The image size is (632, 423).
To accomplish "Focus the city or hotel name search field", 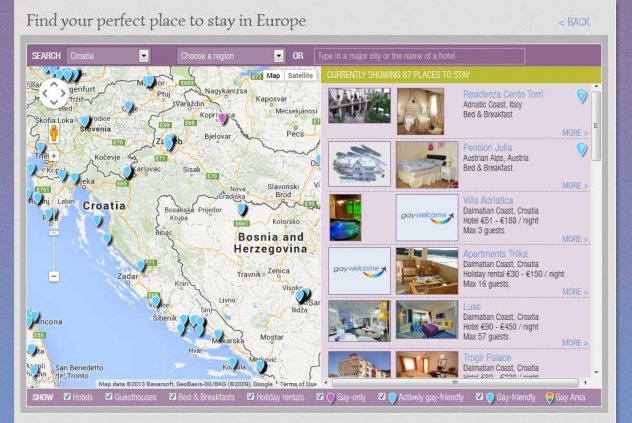I will [420, 56].
